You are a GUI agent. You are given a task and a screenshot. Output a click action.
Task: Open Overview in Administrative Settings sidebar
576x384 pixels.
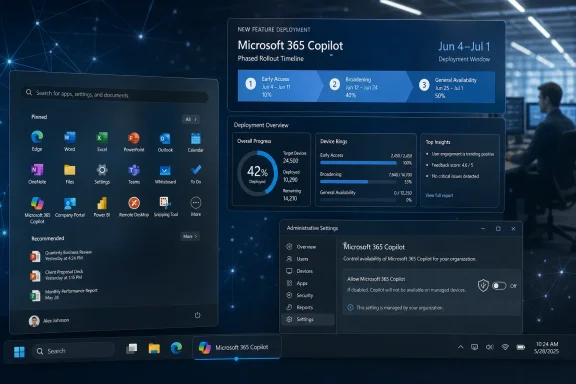[307, 247]
